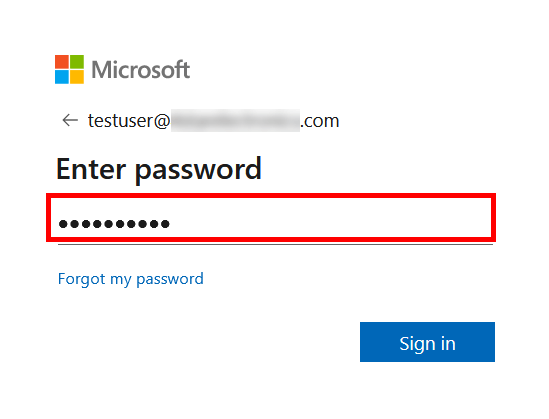Viewport: 549px width, 419px height.
Task: Click the blue Sign in button
Action: (427, 342)
